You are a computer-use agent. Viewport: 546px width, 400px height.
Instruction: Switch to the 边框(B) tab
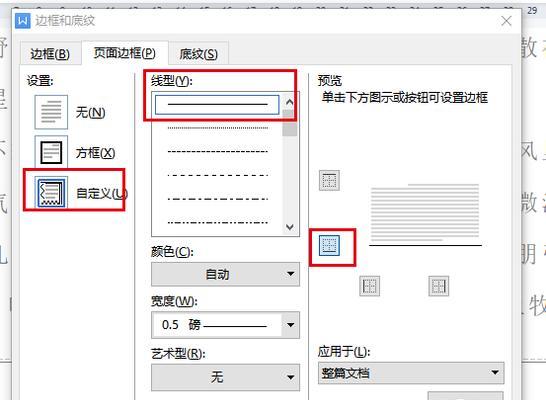[50, 54]
